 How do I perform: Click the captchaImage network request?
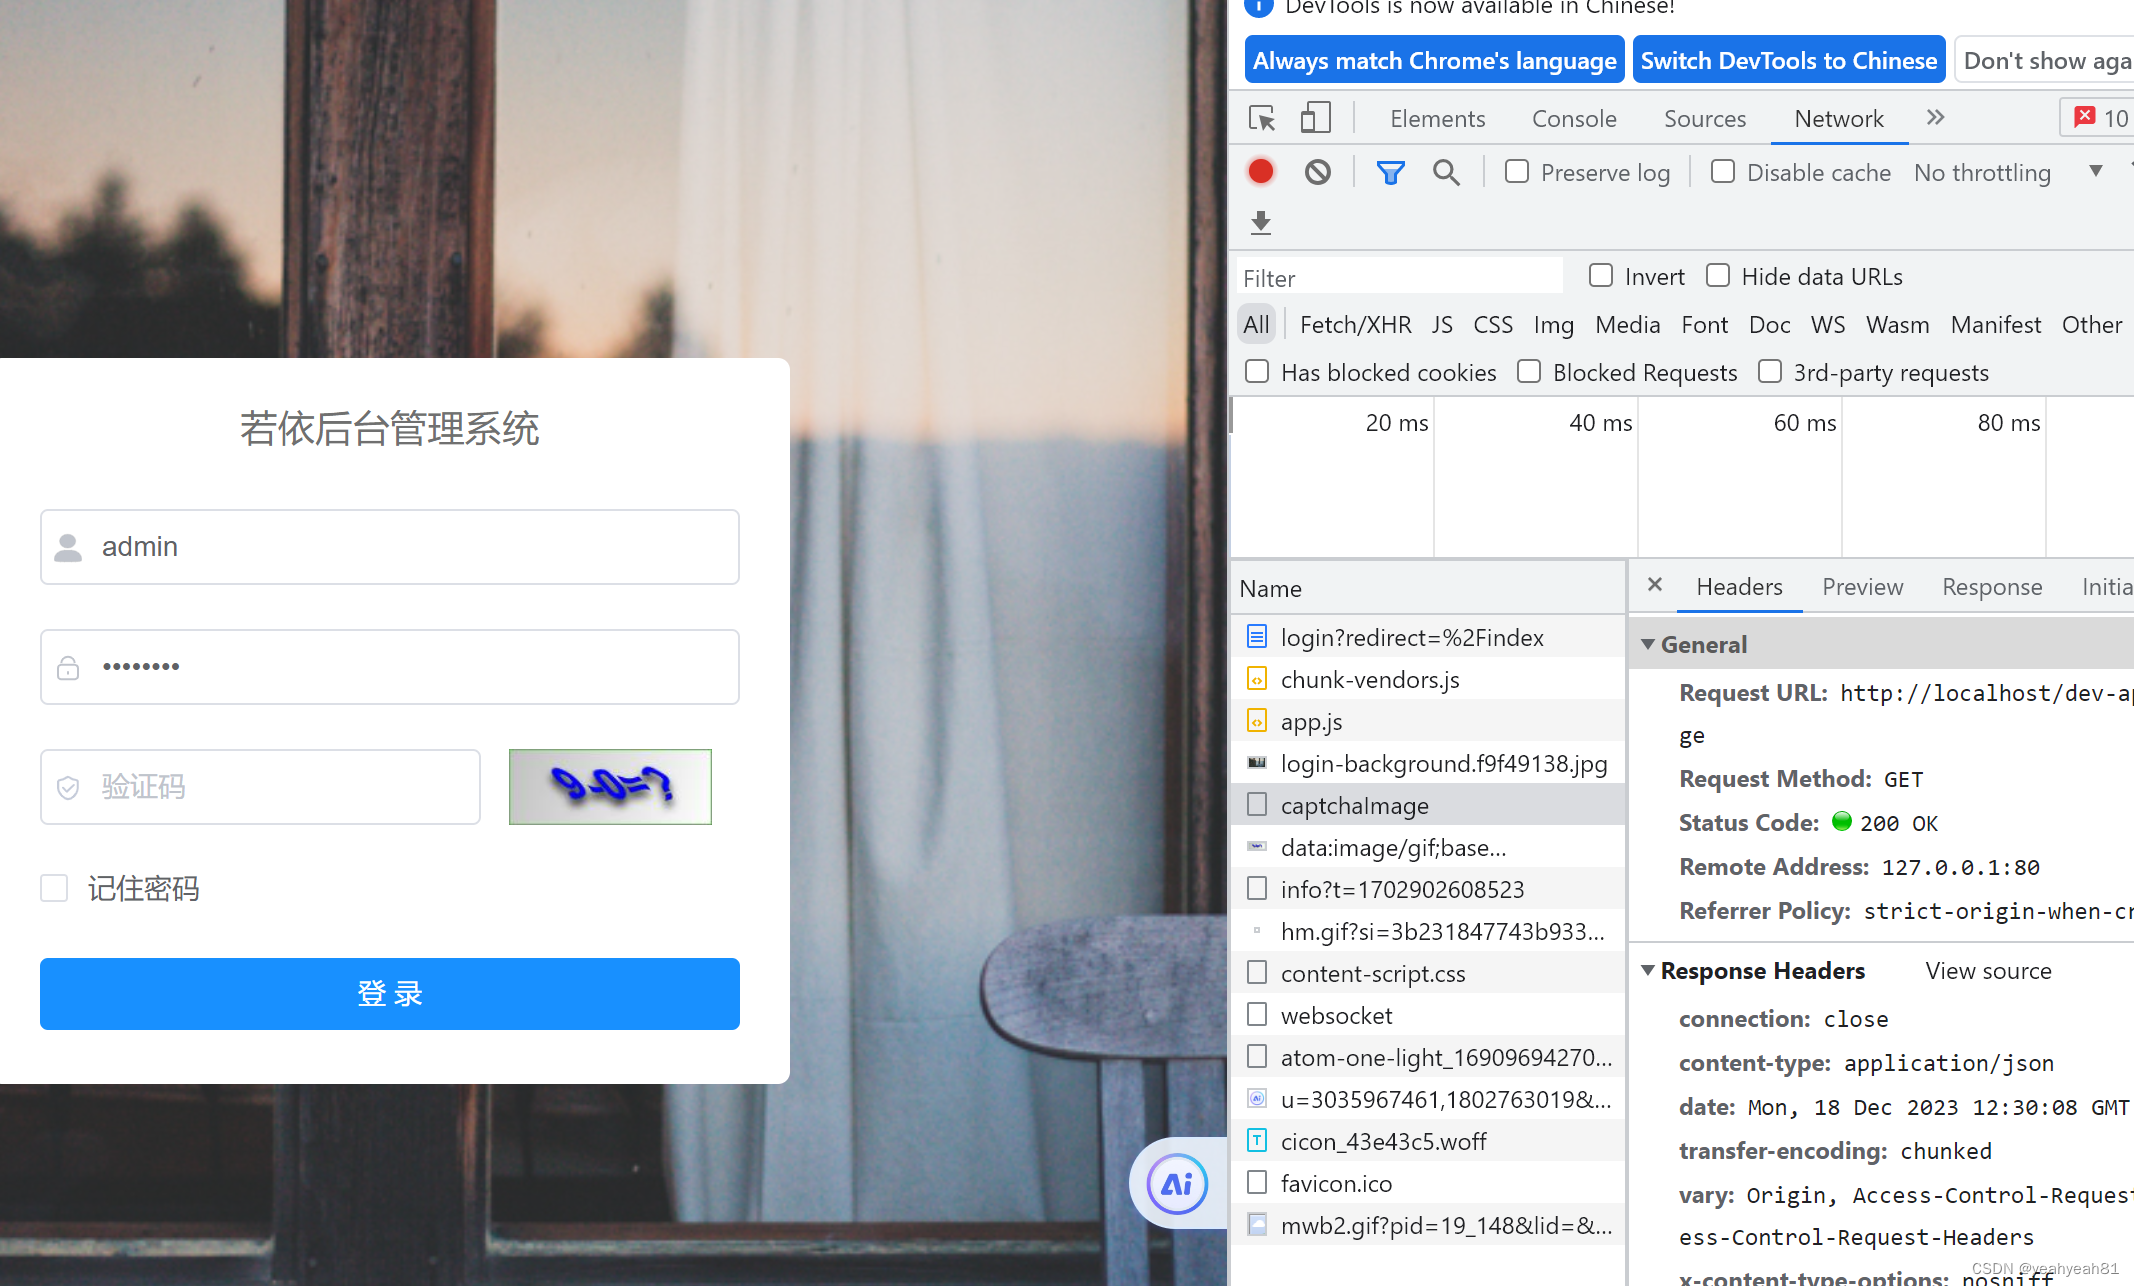coord(1352,805)
